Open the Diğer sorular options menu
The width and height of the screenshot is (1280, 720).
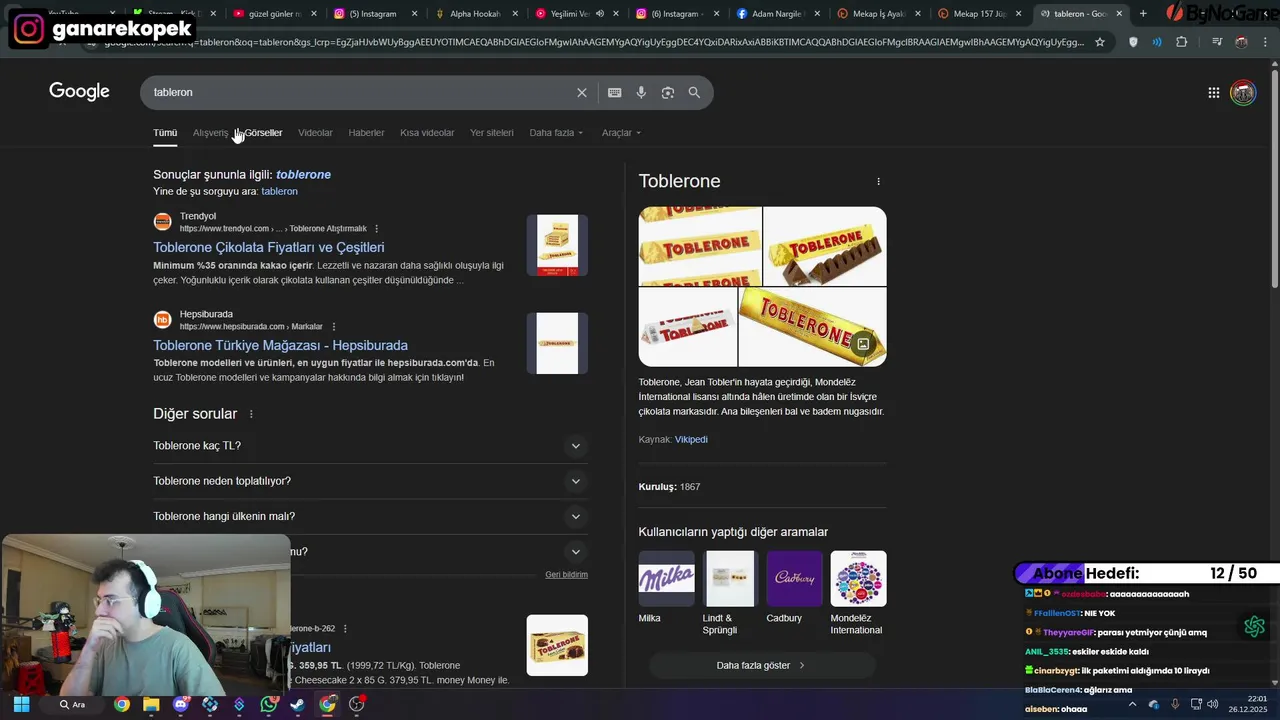coord(251,414)
